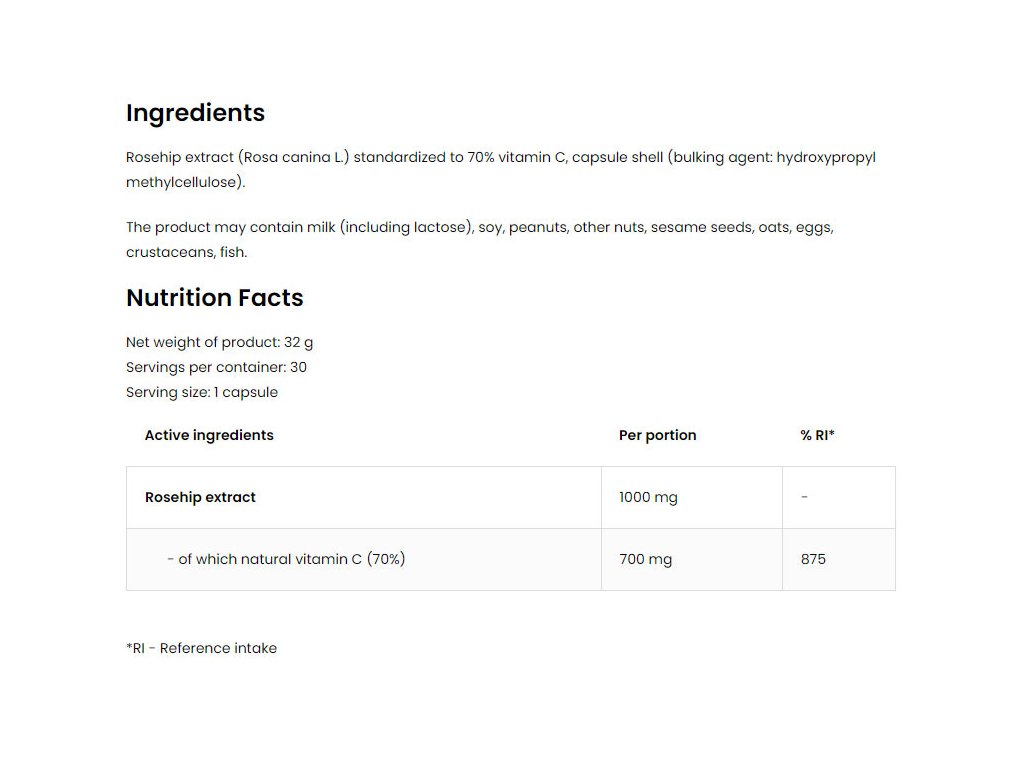The height and width of the screenshot is (768, 1024).
Task: Click the Serving size: 1 capsule text
Action: point(202,392)
